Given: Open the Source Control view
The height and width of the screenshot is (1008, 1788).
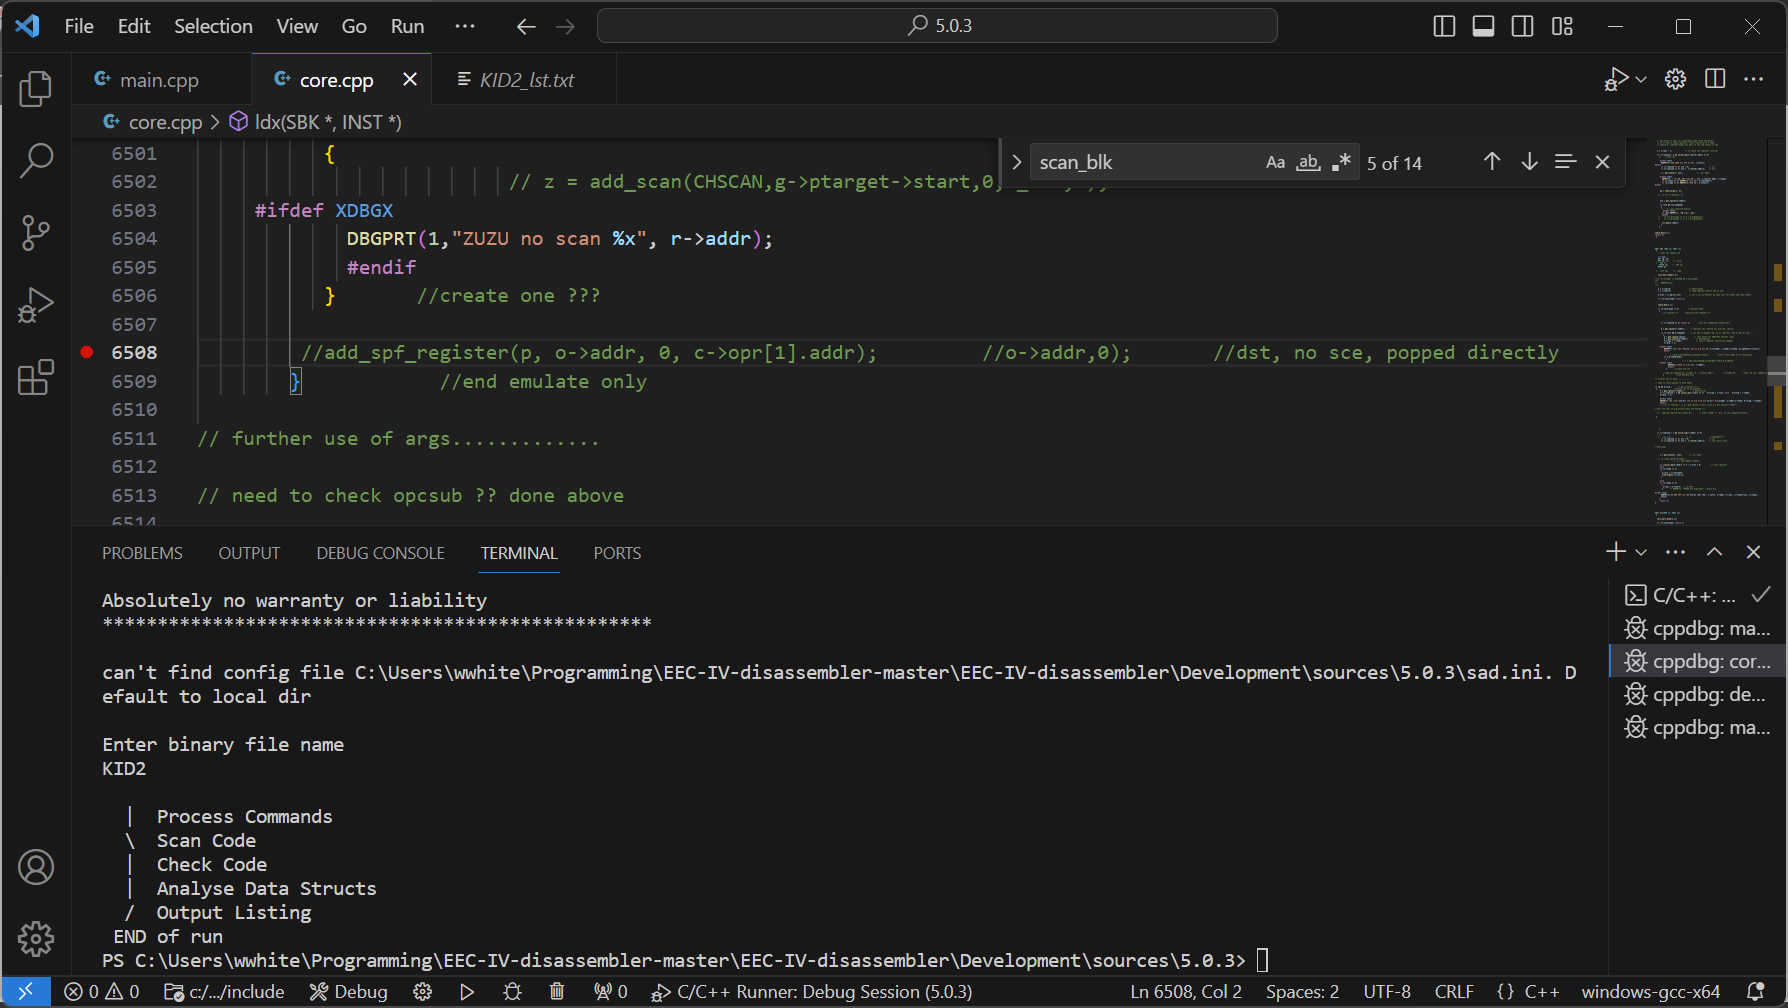Looking at the screenshot, I should [36, 233].
